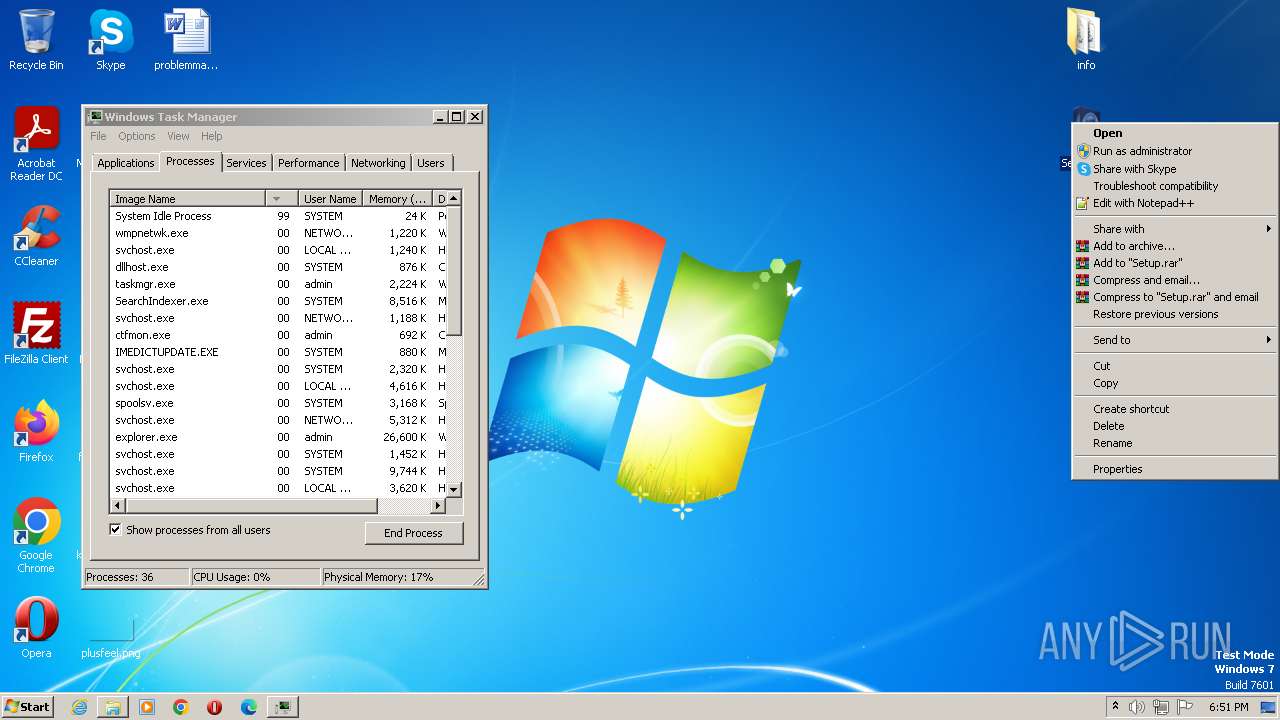This screenshot has width=1280, height=720.
Task: Sort by Memory column header
Action: (397, 199)
